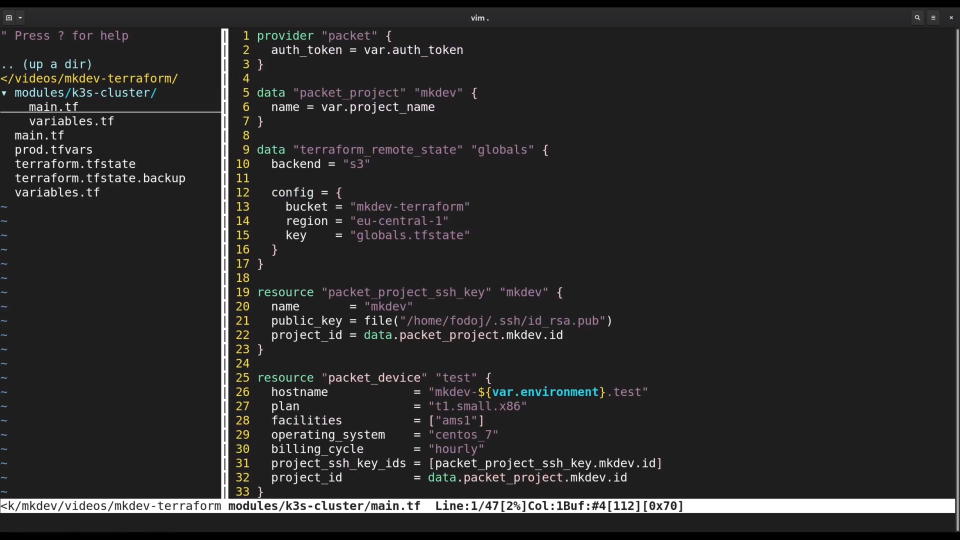Open terraform.tfstate file
The image size is (960, 540).
[75, 164]
